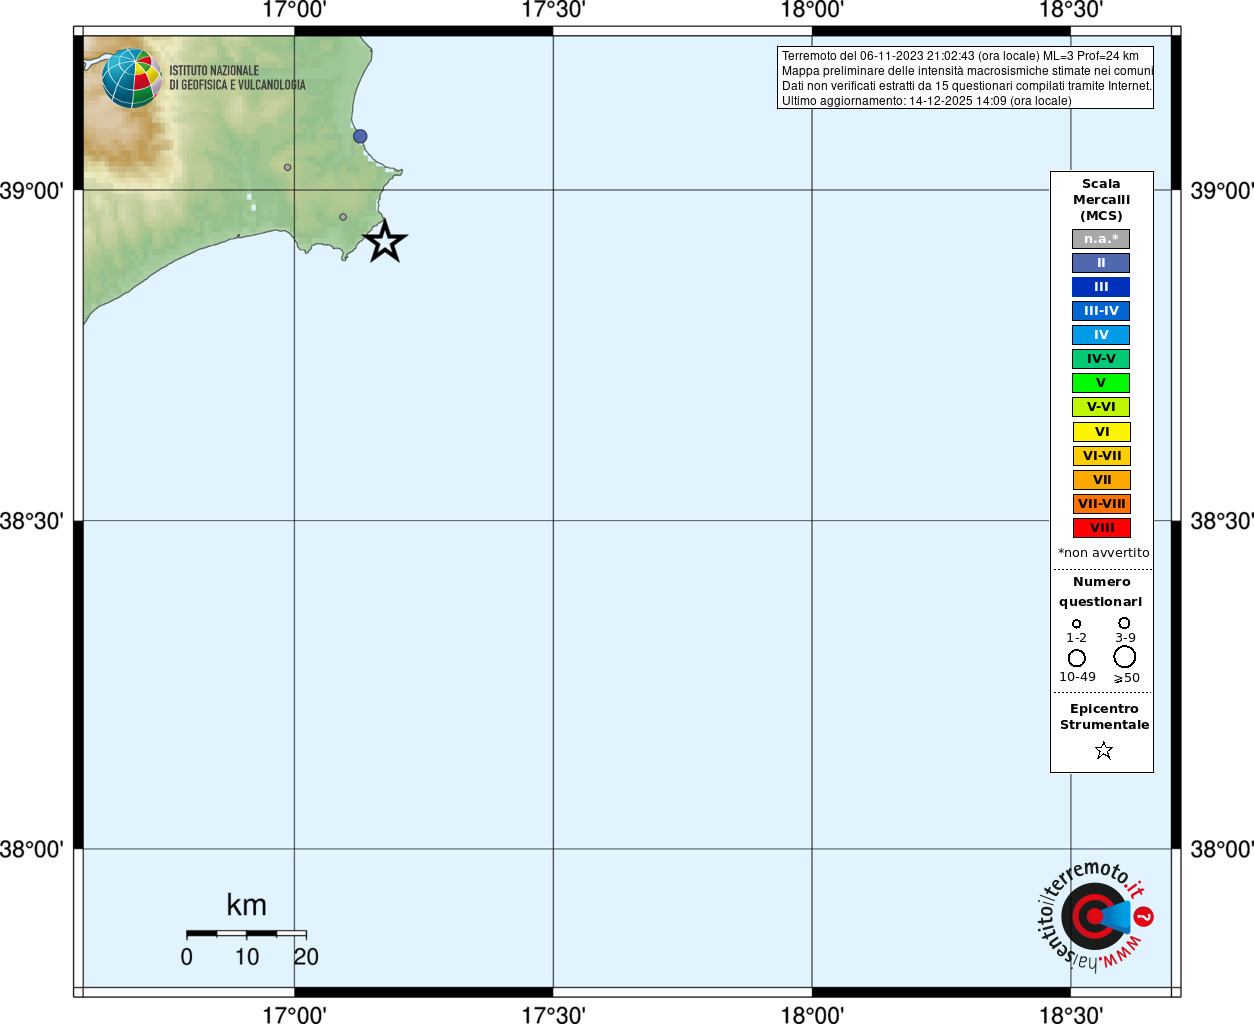Viewport: 1254px width, 1024px height.
Task: Click the km scale bar
Action: coord(246,934)
